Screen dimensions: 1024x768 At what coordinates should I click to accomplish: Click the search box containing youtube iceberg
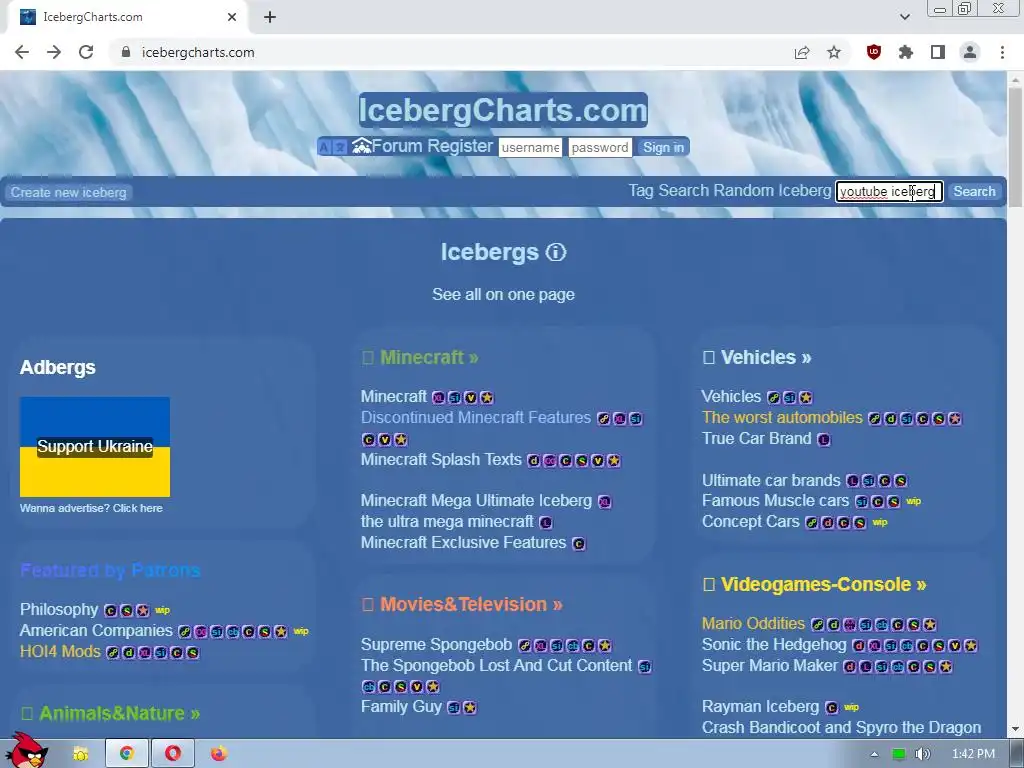pyautogui.click(x=889, y=191)
